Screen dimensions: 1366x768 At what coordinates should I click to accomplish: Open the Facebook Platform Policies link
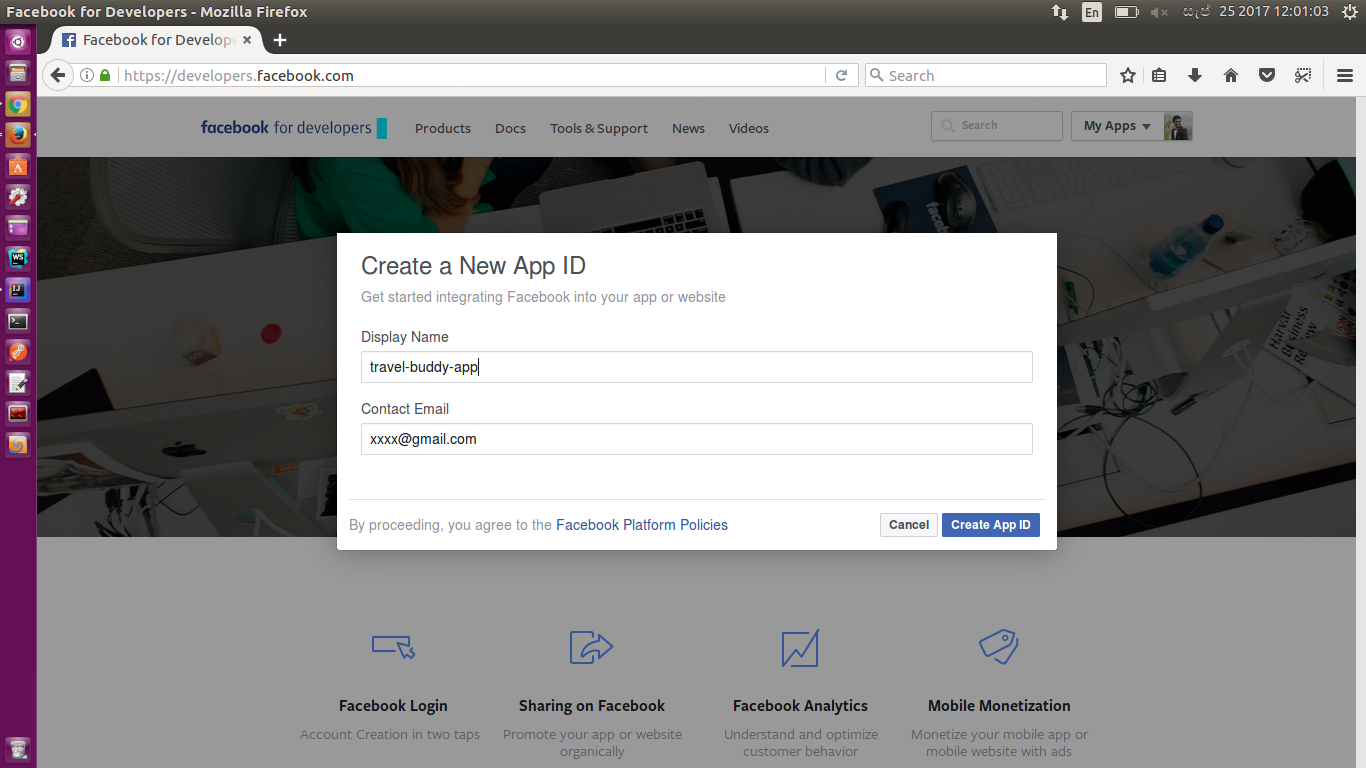642,525
